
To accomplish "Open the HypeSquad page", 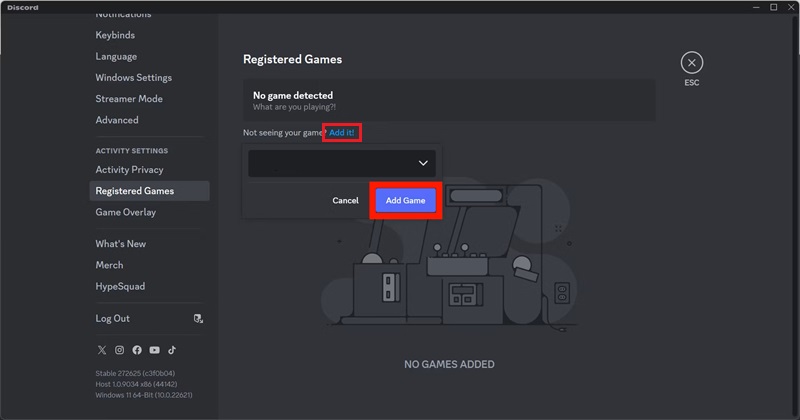I will click(120, 286).
